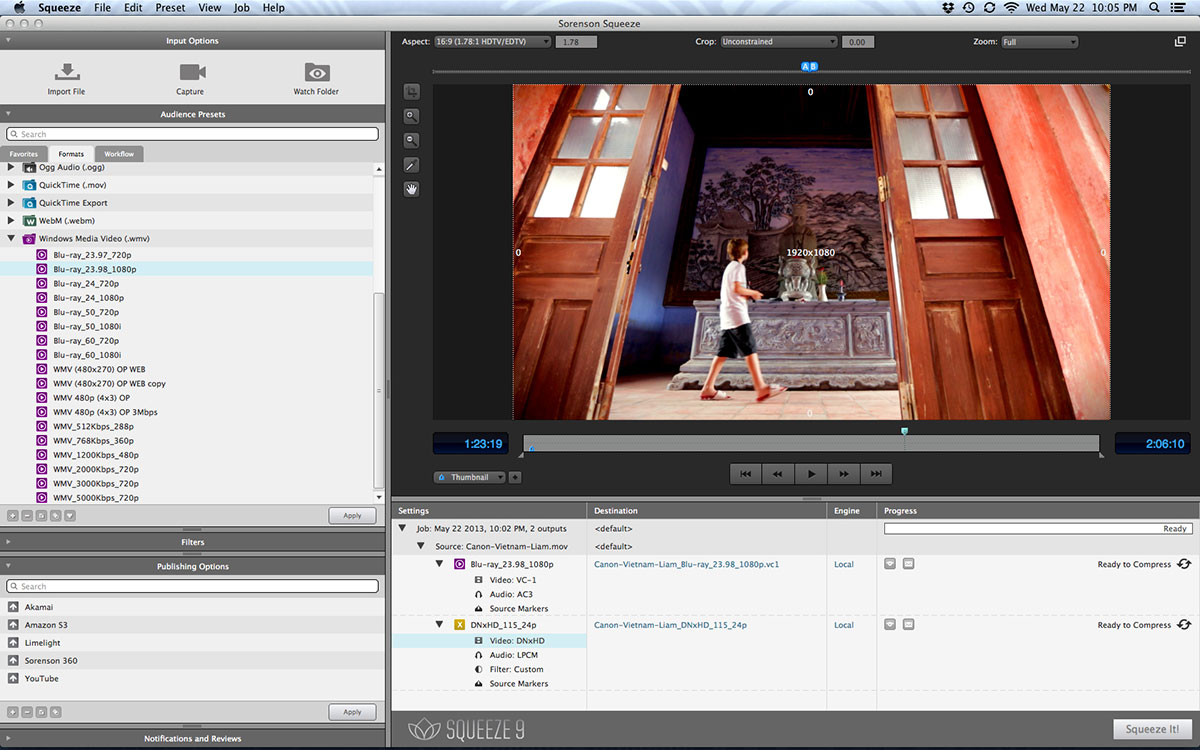This screenshot has width=1200, height=750.
Task: Select the crop tool beside the preview
Action: tap(411, 92)
